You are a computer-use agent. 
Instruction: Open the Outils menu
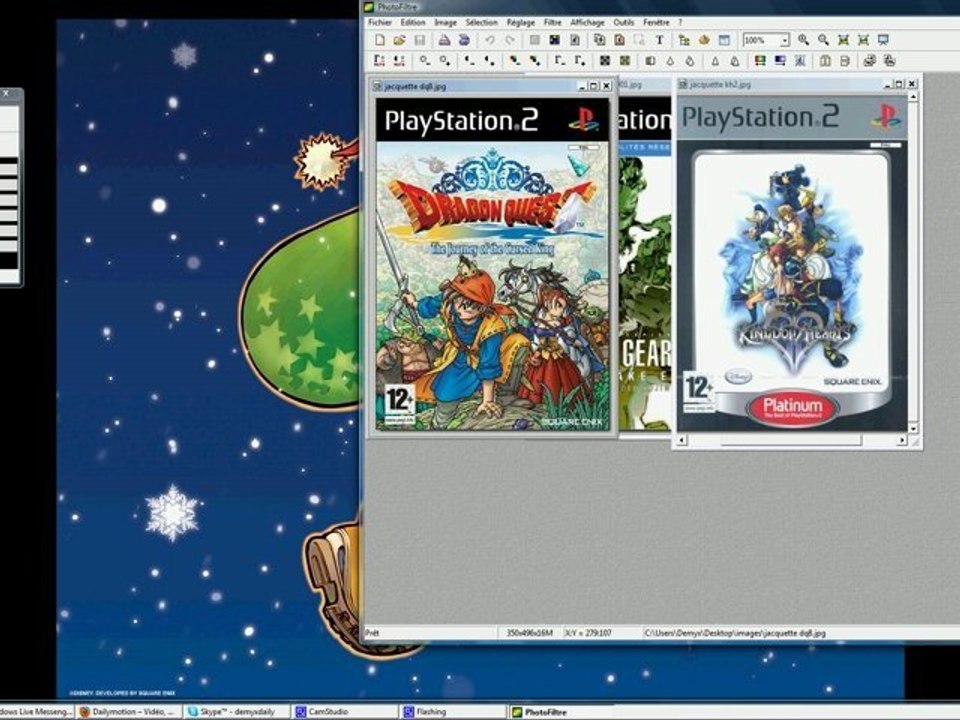623,22
